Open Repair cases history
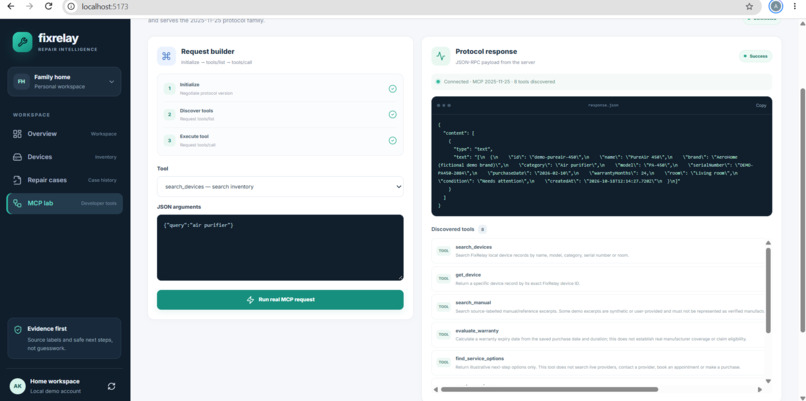806x401 pixels. pyautogui.click(x=64, y=180)
